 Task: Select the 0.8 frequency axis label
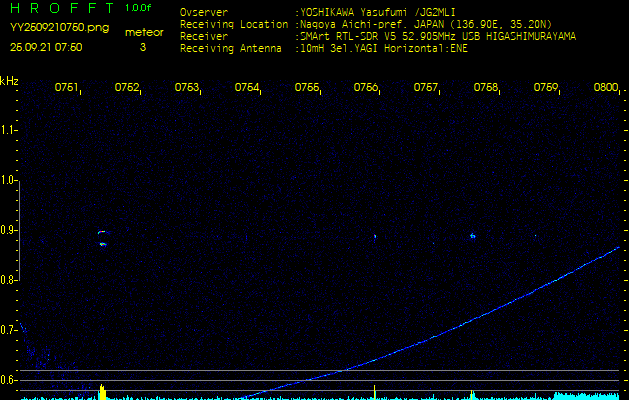click(x=10, y=280)
